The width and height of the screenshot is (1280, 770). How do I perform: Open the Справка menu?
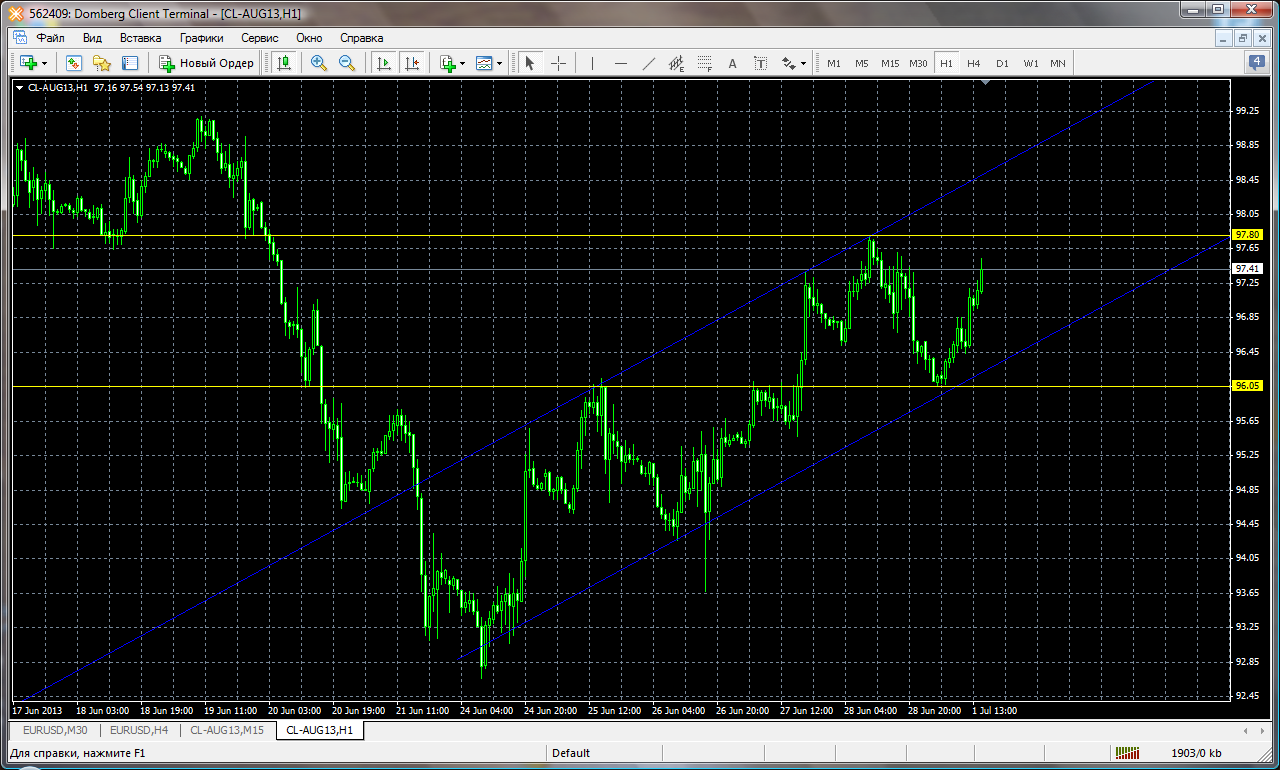(x=362, y=38)
